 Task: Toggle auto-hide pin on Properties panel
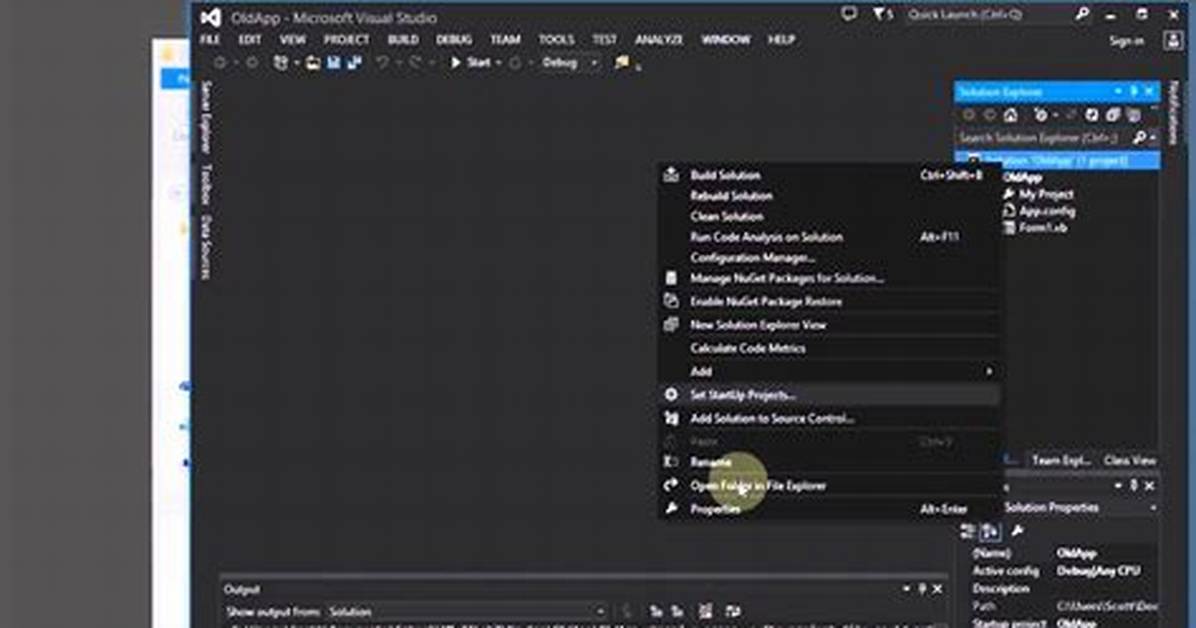[x=1134, y=486]
